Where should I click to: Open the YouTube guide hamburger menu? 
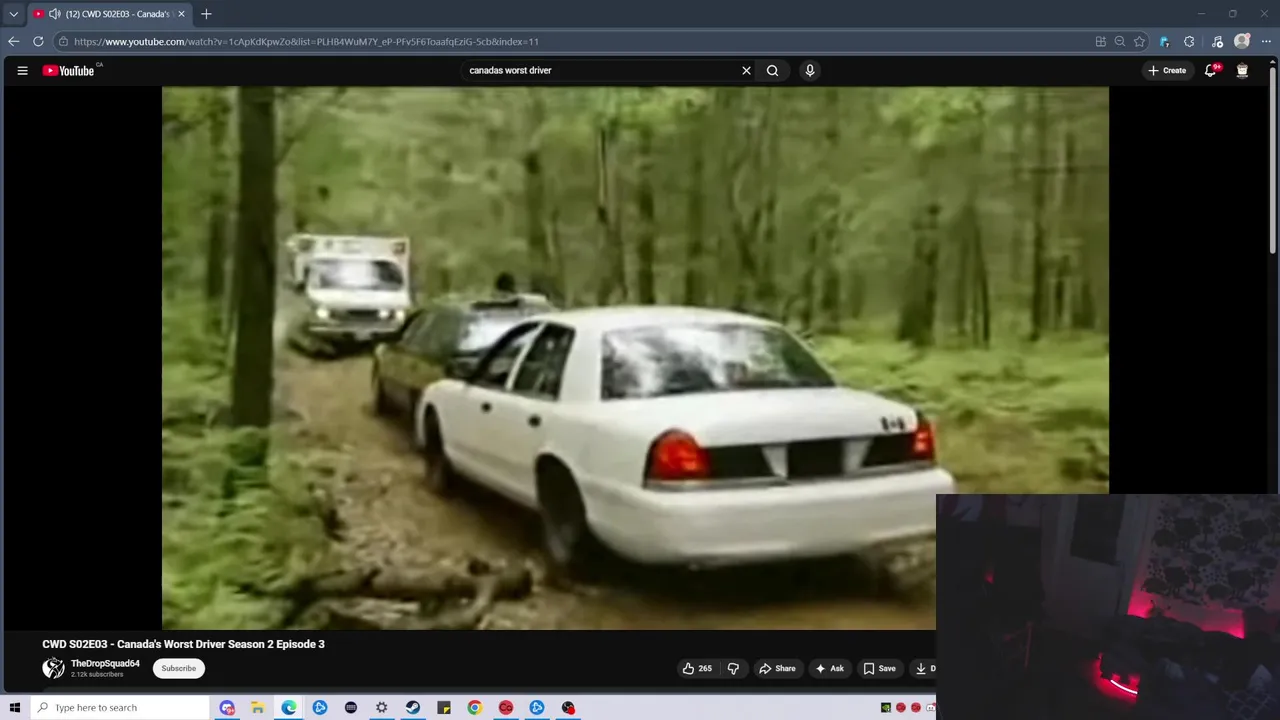click(22, 71)
